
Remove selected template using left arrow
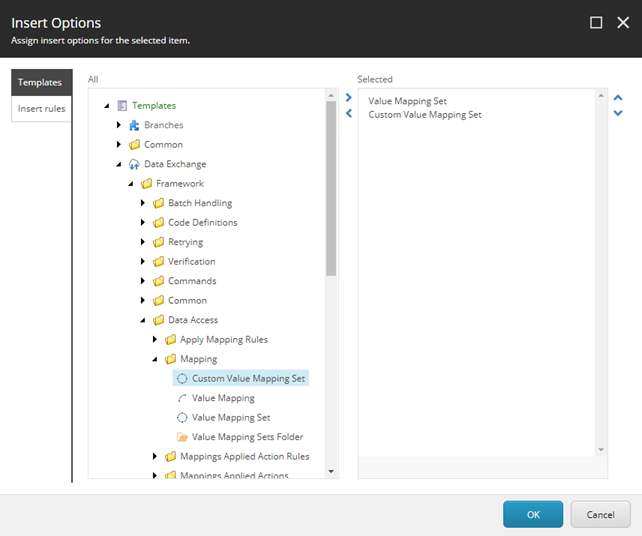348,113
